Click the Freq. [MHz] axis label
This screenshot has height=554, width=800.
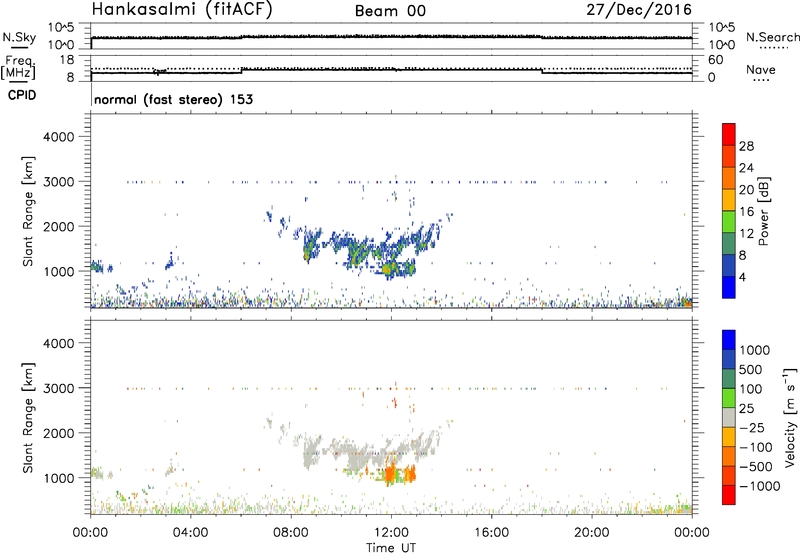(18, 67)
